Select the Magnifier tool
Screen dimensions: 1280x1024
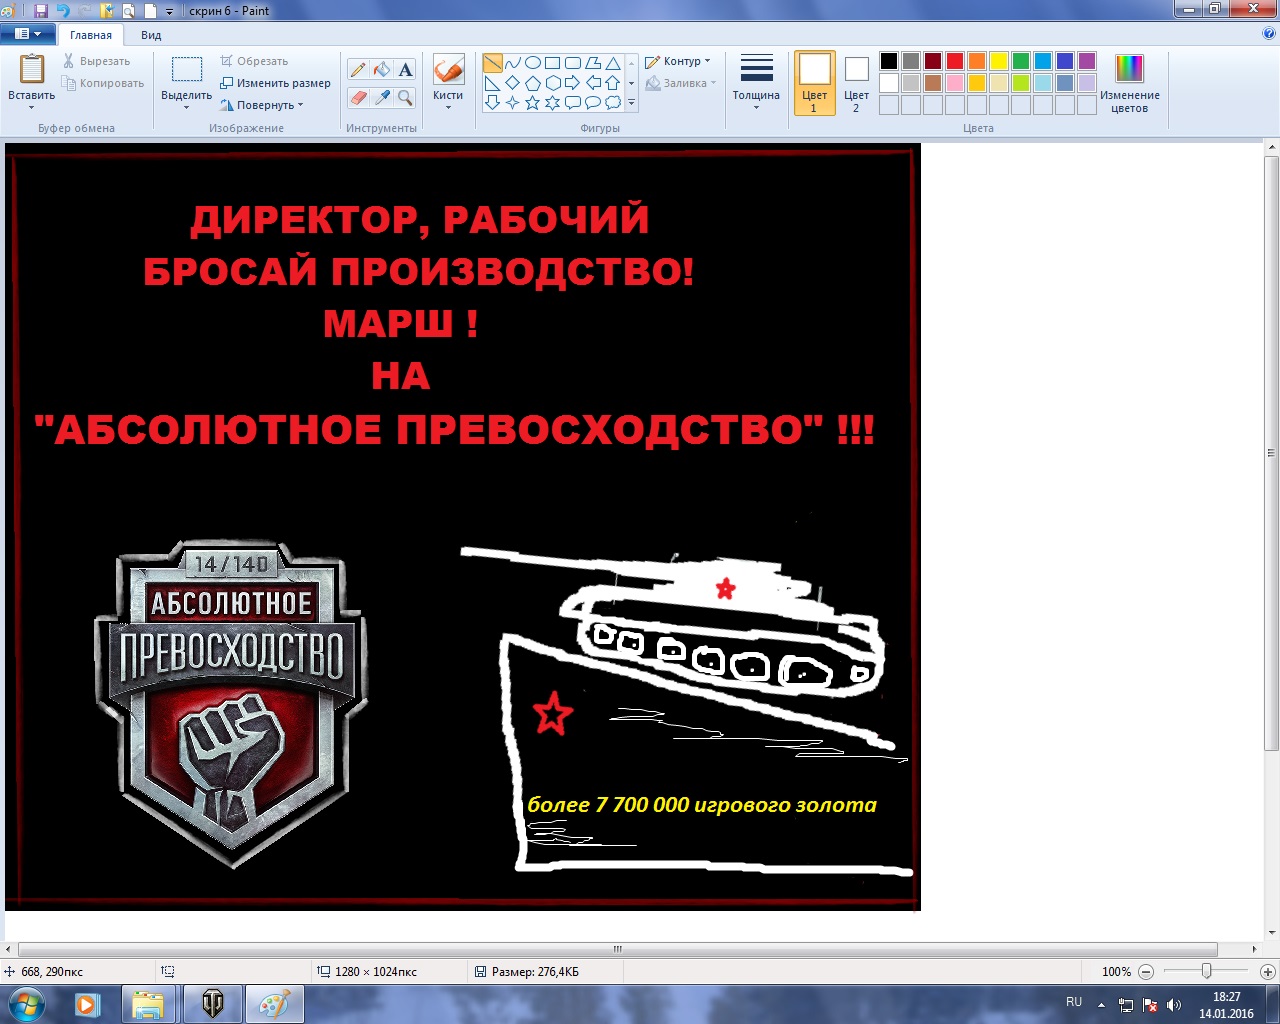point(405,97)
